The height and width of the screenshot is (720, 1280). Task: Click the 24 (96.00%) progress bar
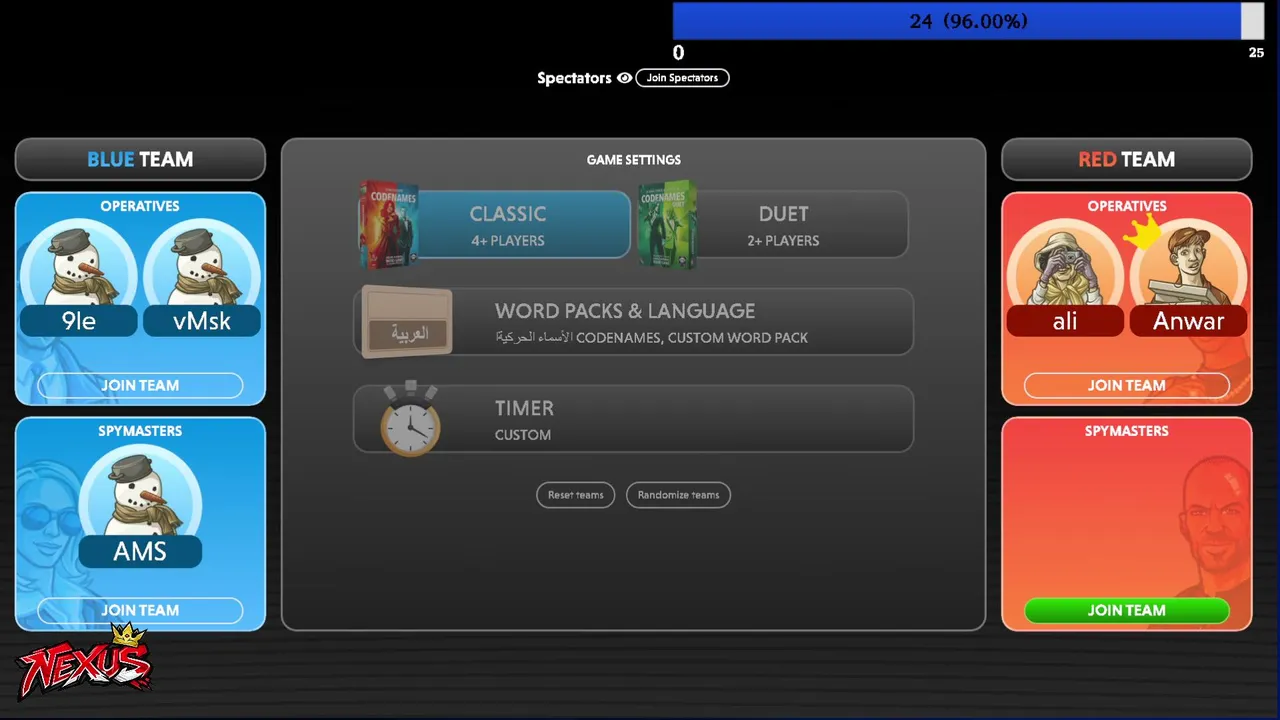click(x=969, y=21)
